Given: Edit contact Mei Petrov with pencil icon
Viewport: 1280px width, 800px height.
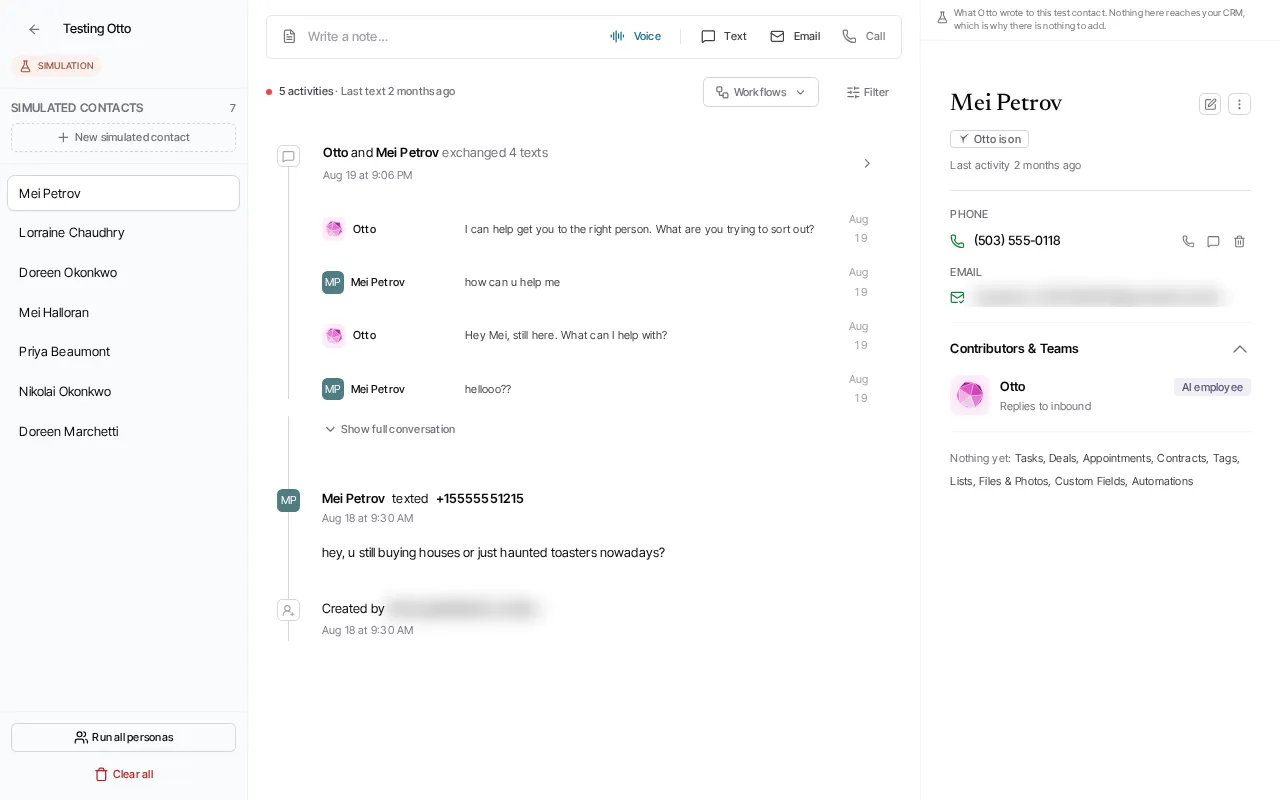Looking at the screenshot, I should coord(1210,104).
